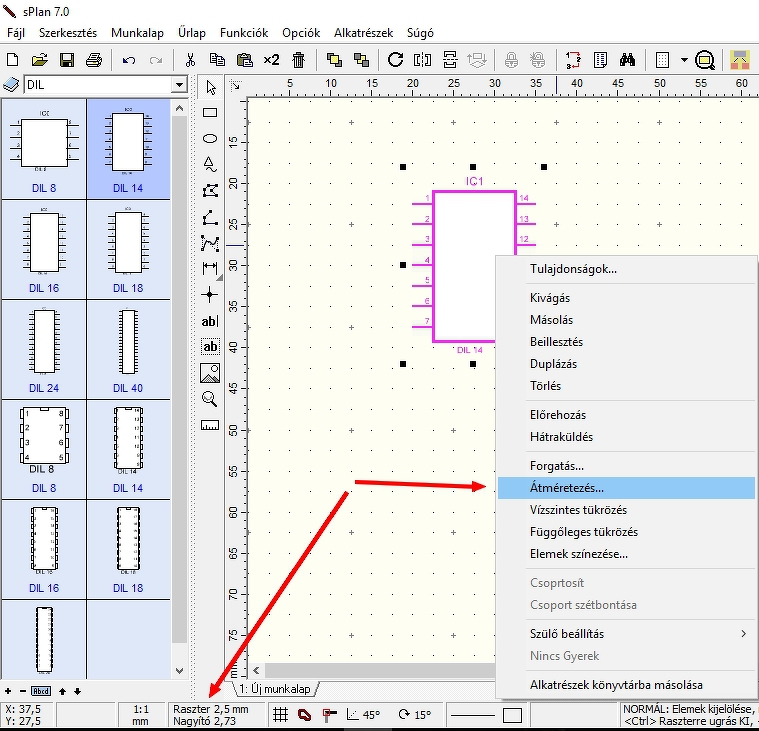
Task: Select the first DIL 16 component thumbnail
Action: tap(44, 249)
